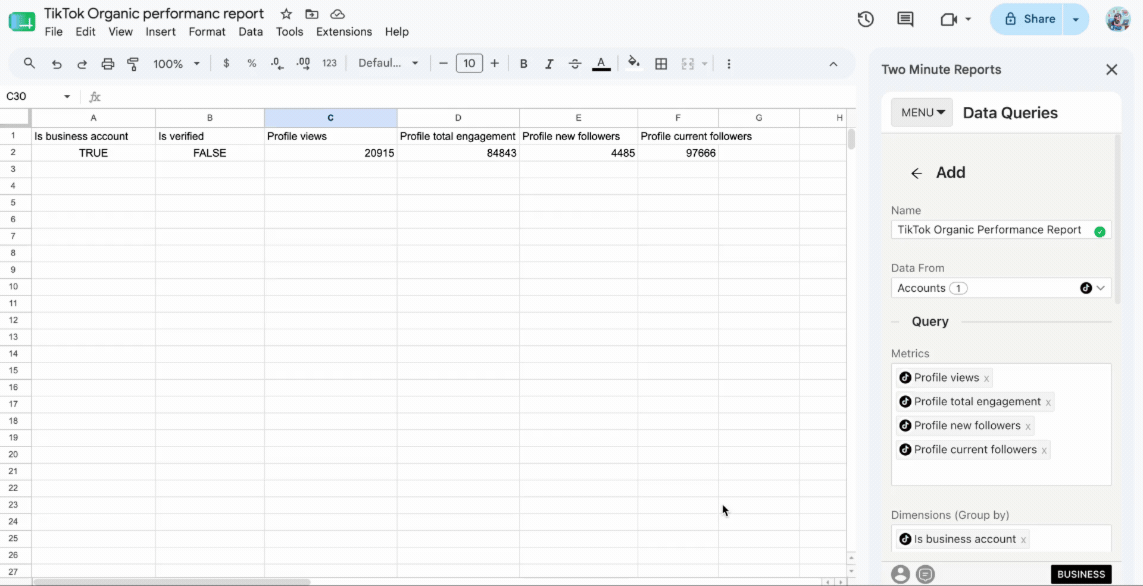Decrease decimal places
This screenshot has height=586, width=1143.
pyautogui.click(x=277, y=63)
